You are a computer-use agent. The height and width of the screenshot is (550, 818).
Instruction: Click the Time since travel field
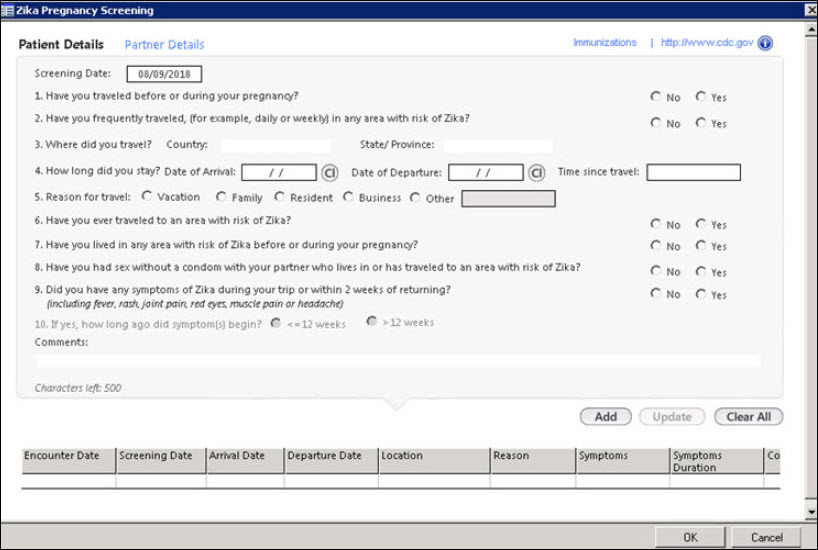point(693,173)
